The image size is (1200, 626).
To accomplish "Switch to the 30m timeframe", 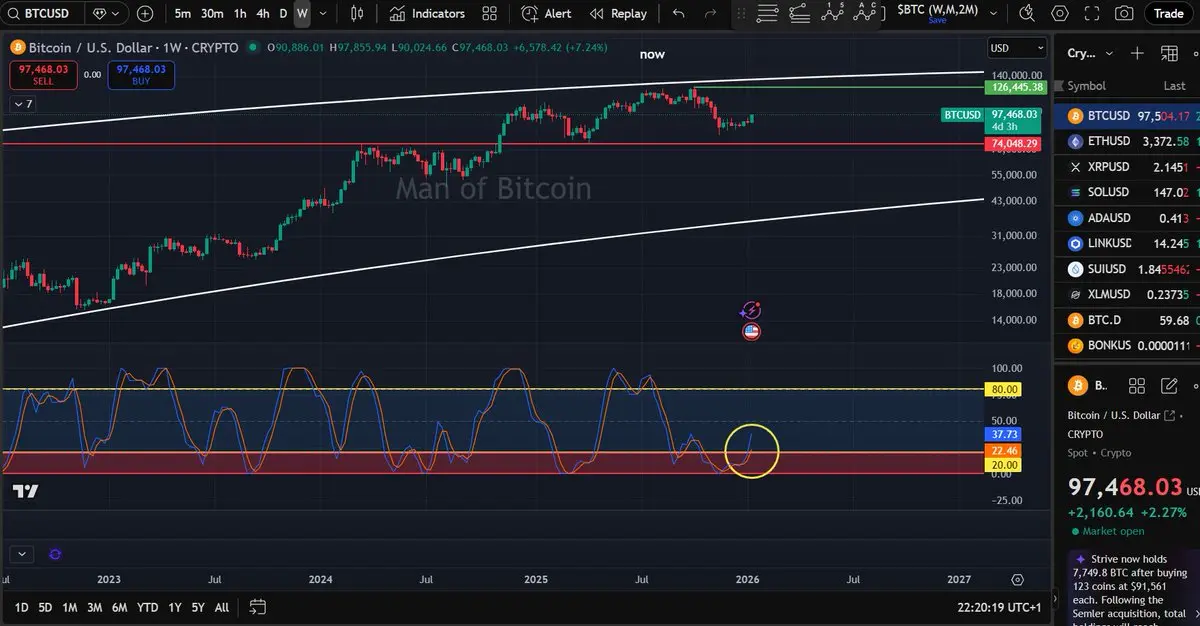I will pyautogui.click(x=212, y=14).
